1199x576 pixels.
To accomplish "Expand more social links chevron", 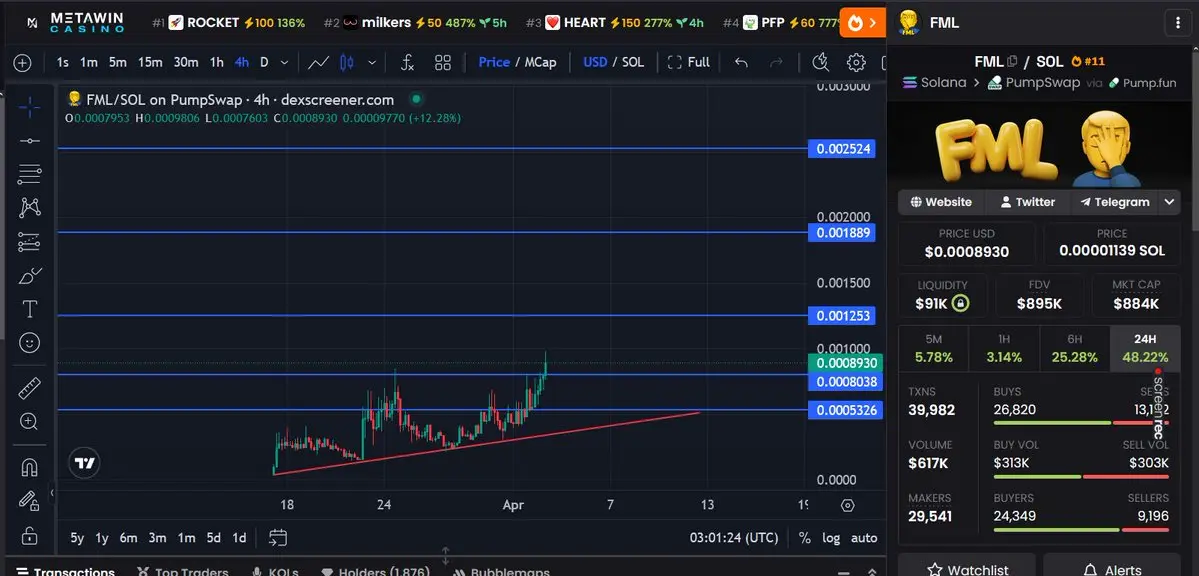I will coord(1169,202).
